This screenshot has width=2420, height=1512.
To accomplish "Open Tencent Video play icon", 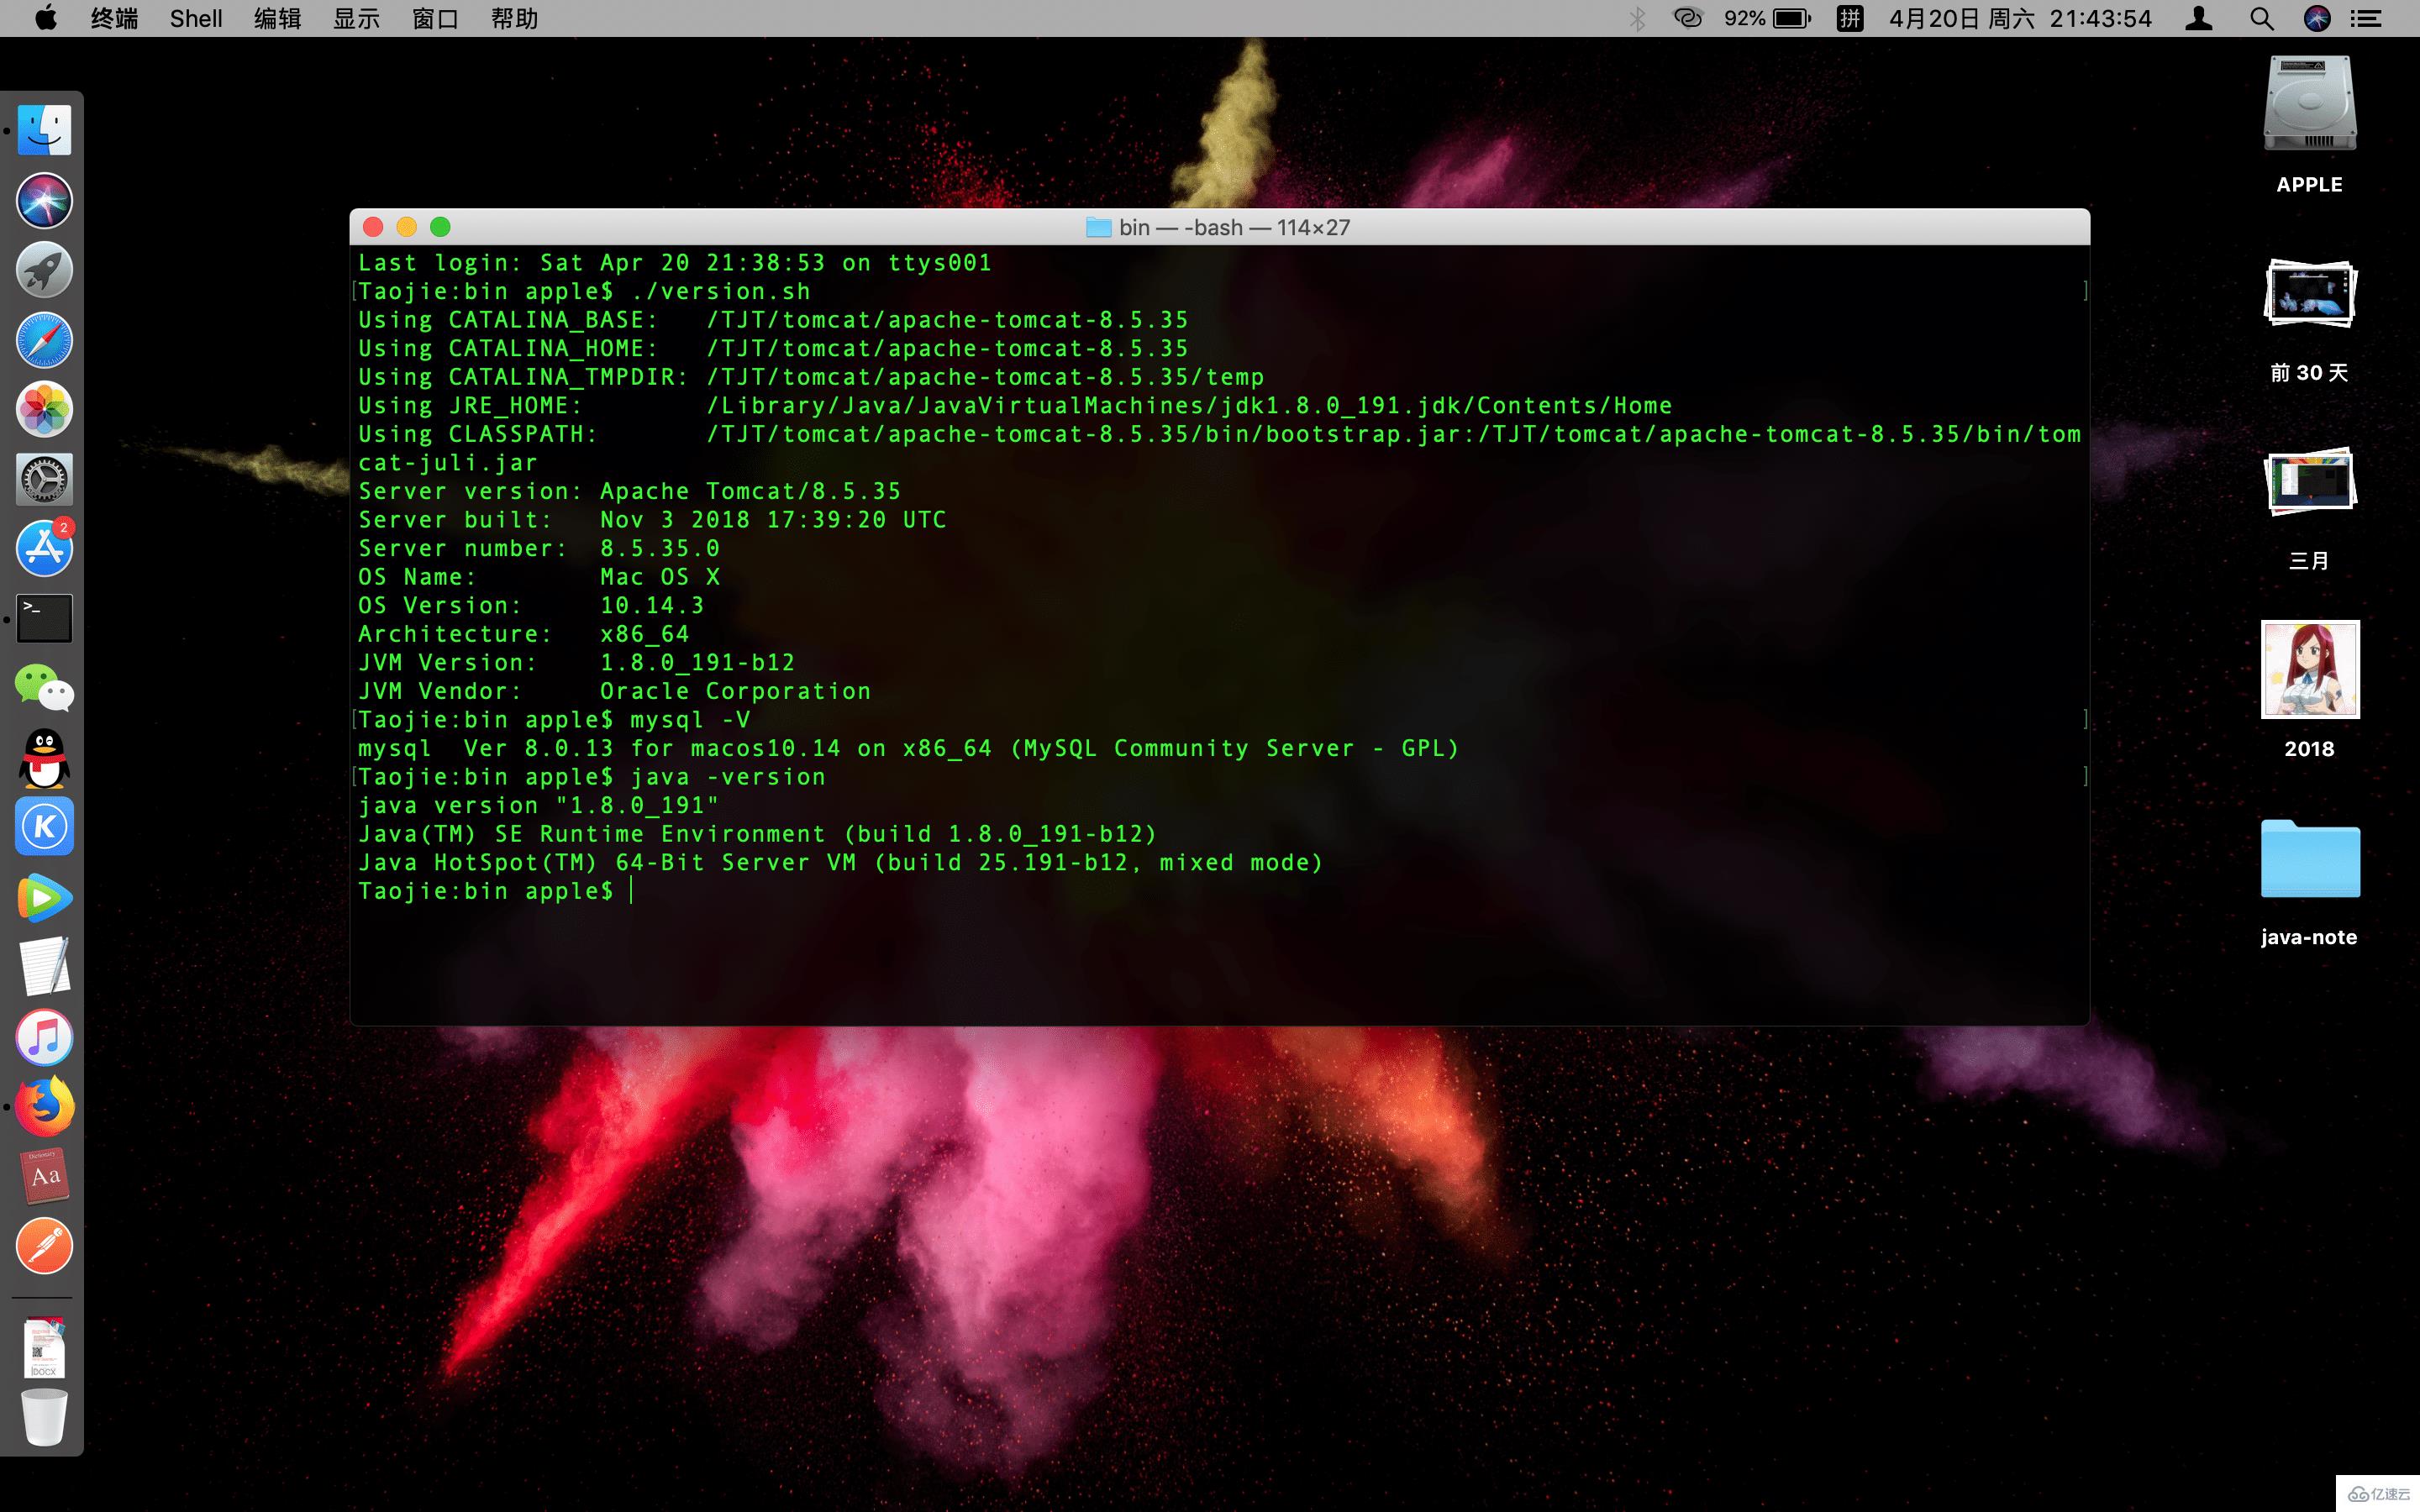I will 44,897.
